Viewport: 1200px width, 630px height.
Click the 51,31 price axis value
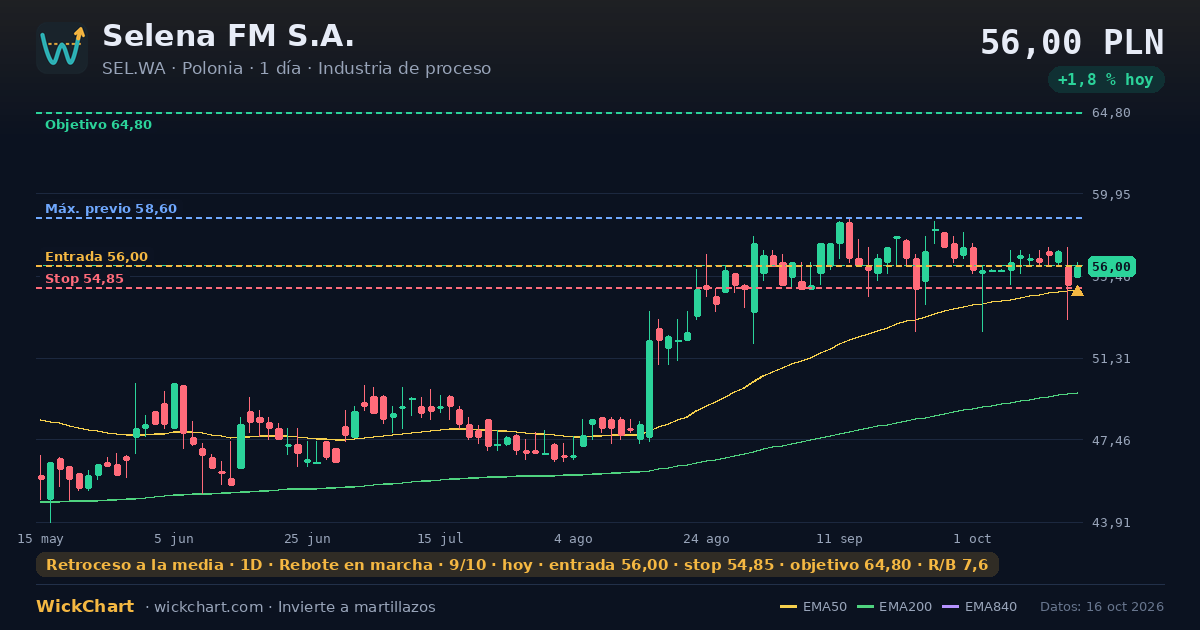tap(1111, 358)
